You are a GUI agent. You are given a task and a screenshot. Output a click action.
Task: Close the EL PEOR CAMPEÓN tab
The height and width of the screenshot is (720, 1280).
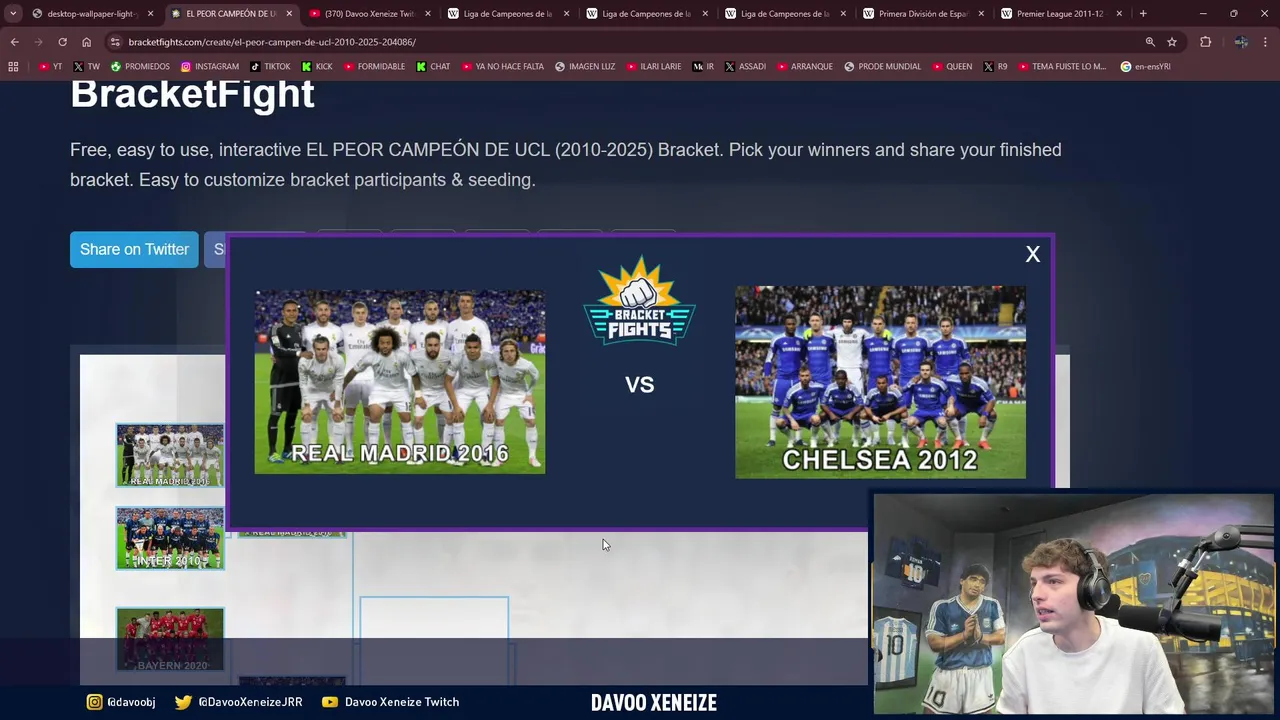click(x=289, y=14)
